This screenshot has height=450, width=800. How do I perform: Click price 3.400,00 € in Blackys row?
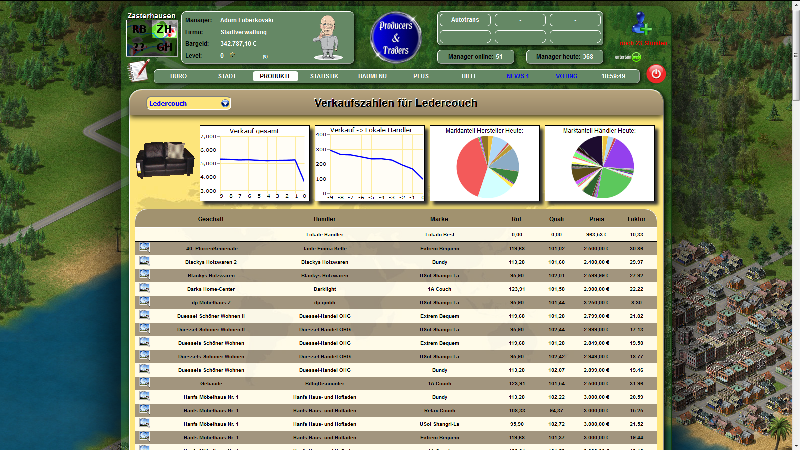(596, 262)
